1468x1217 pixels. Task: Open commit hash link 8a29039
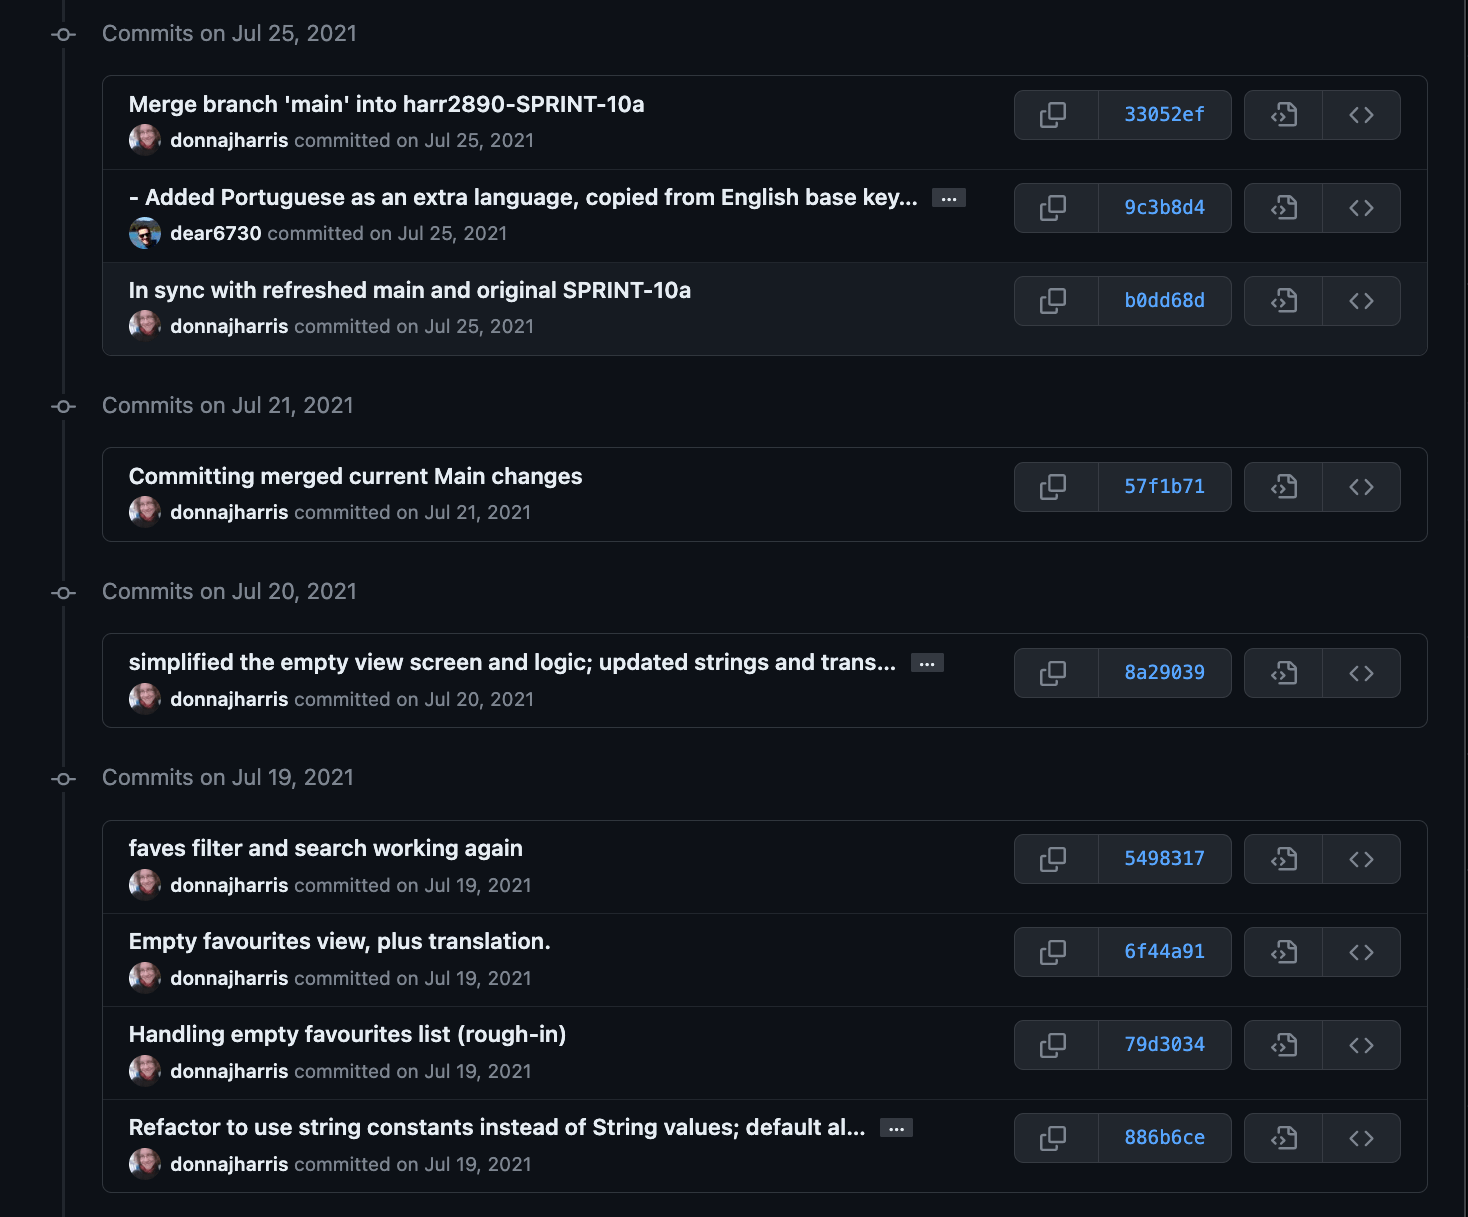tap(1164, 673)
